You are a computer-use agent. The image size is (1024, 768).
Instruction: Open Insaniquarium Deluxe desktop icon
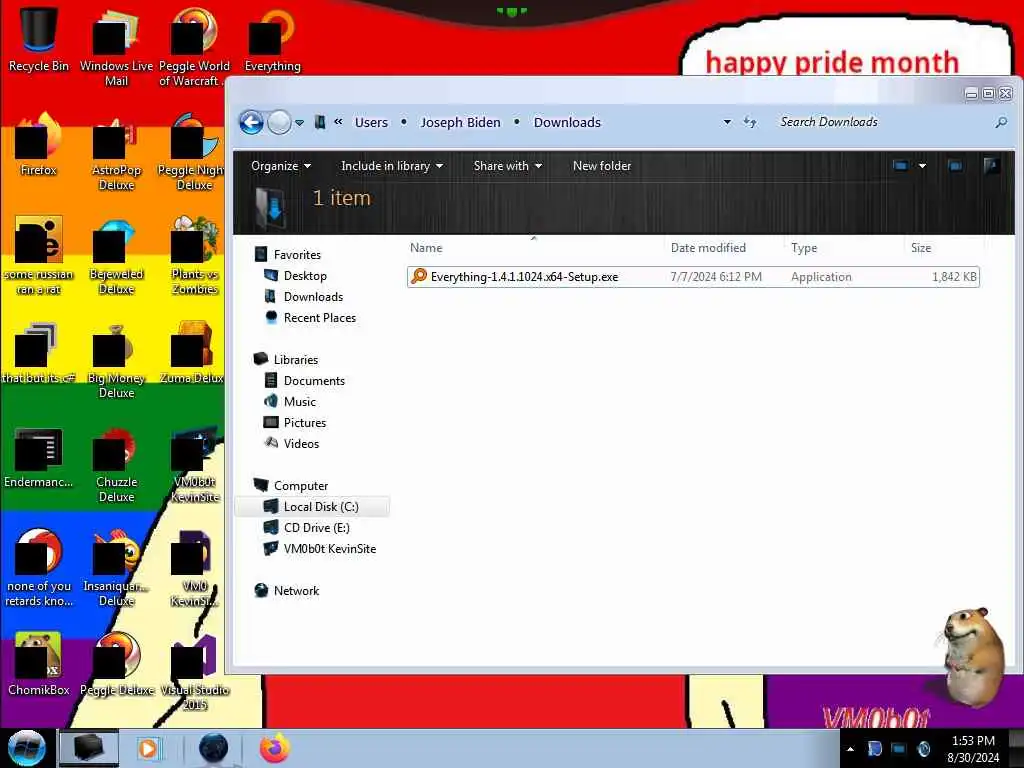click(116, 567)
